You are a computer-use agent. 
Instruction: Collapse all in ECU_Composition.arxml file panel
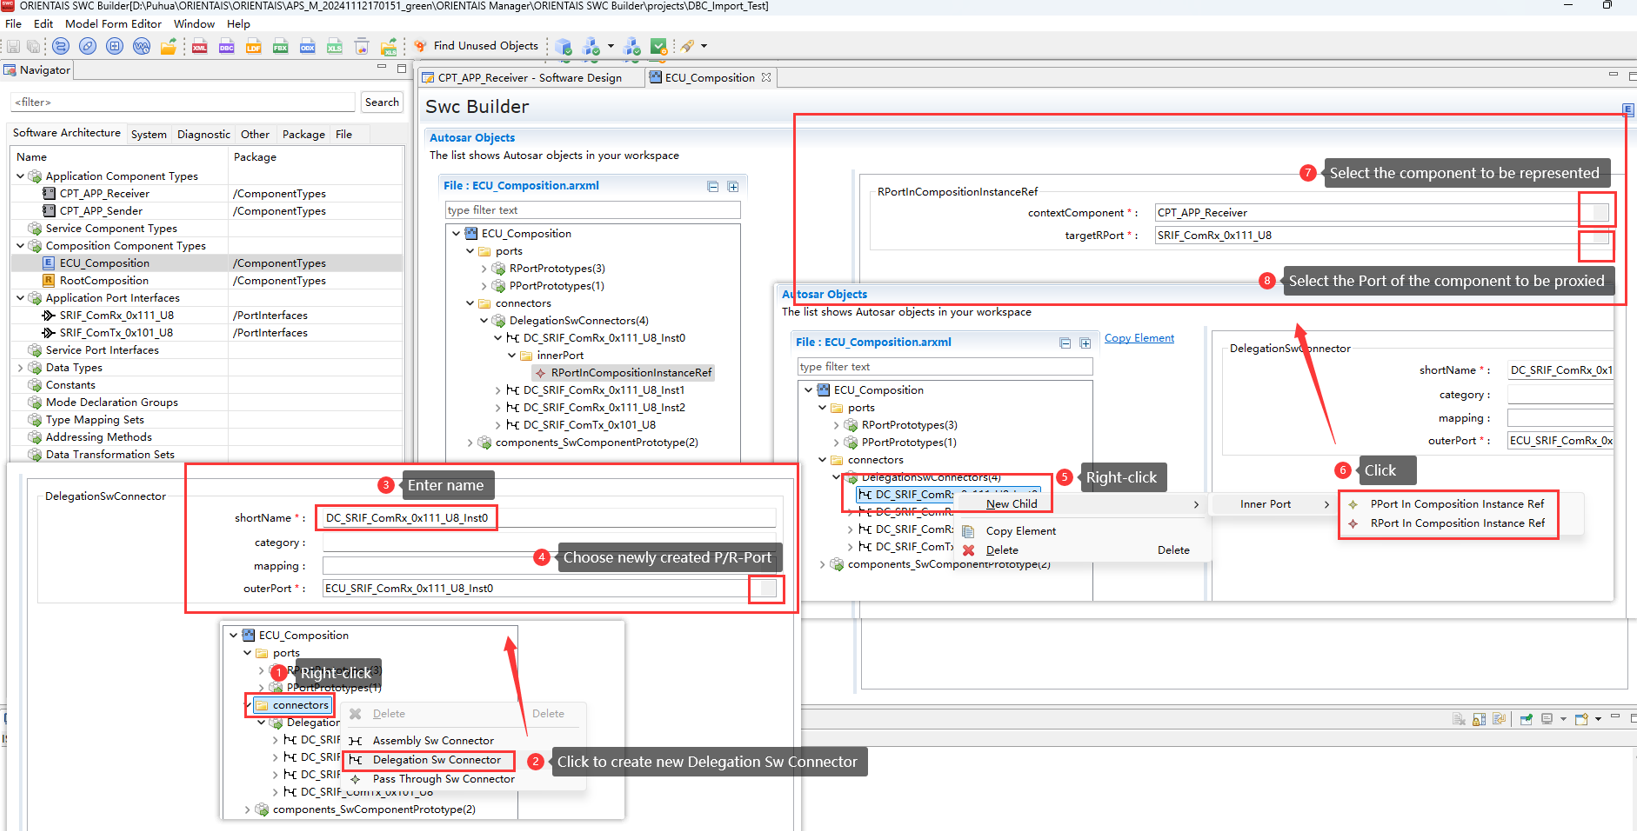click(713, 187)
